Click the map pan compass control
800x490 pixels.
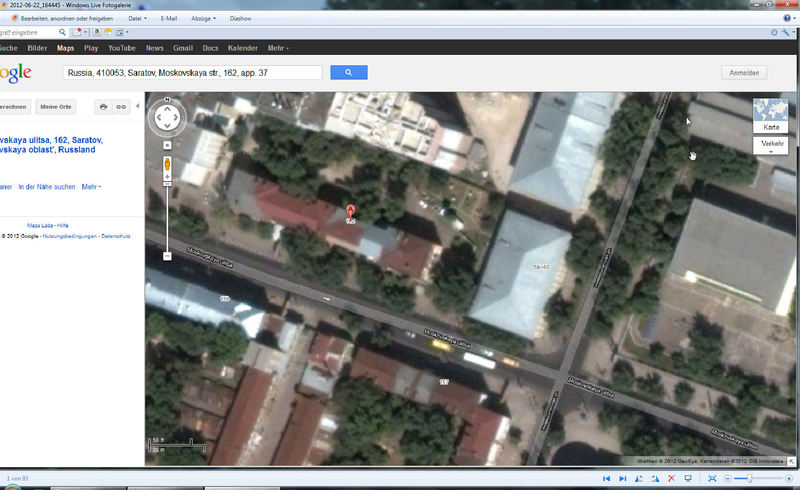click(x=167, y=120)
